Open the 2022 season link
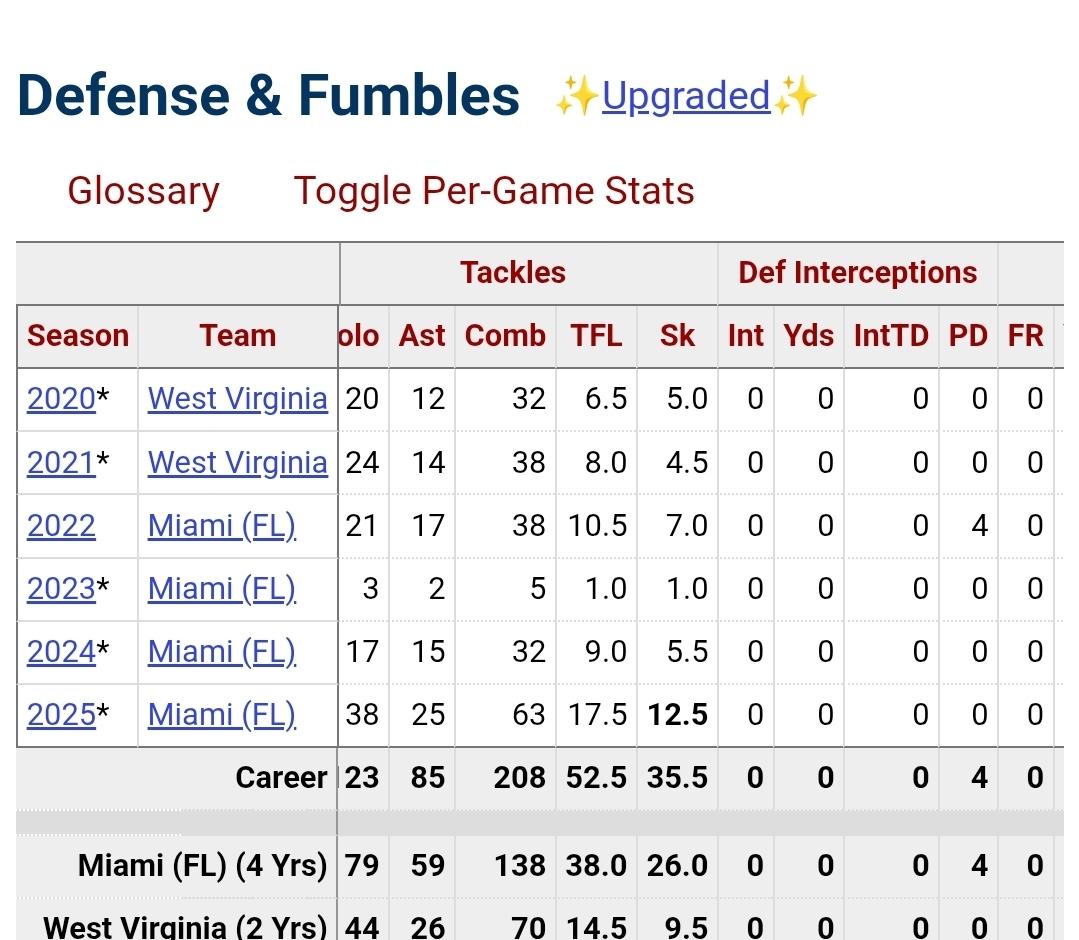 coord(61,525)
